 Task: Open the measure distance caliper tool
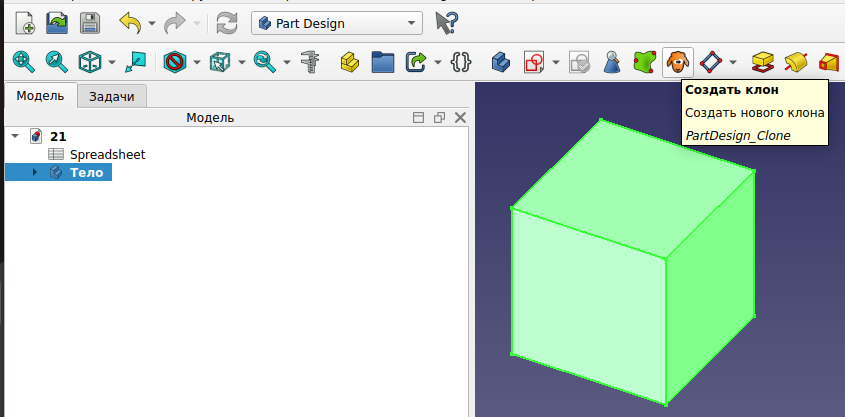click(x=309, y=62)
